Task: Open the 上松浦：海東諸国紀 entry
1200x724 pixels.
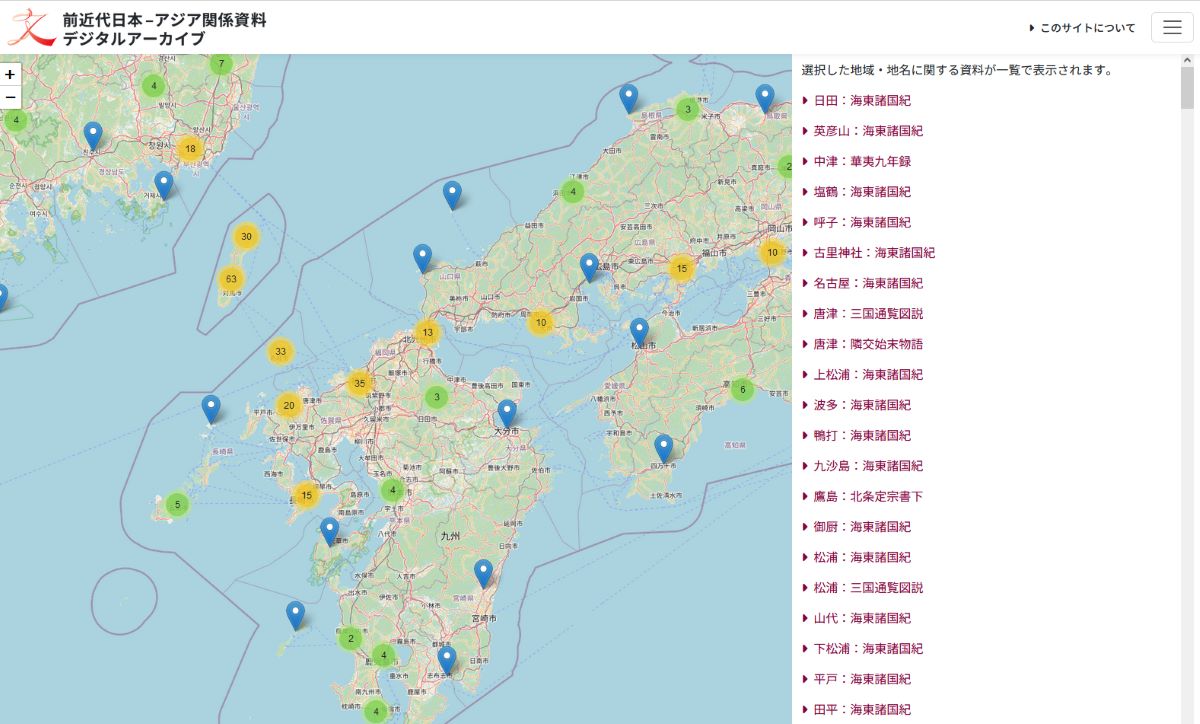Action: point(868,374)
